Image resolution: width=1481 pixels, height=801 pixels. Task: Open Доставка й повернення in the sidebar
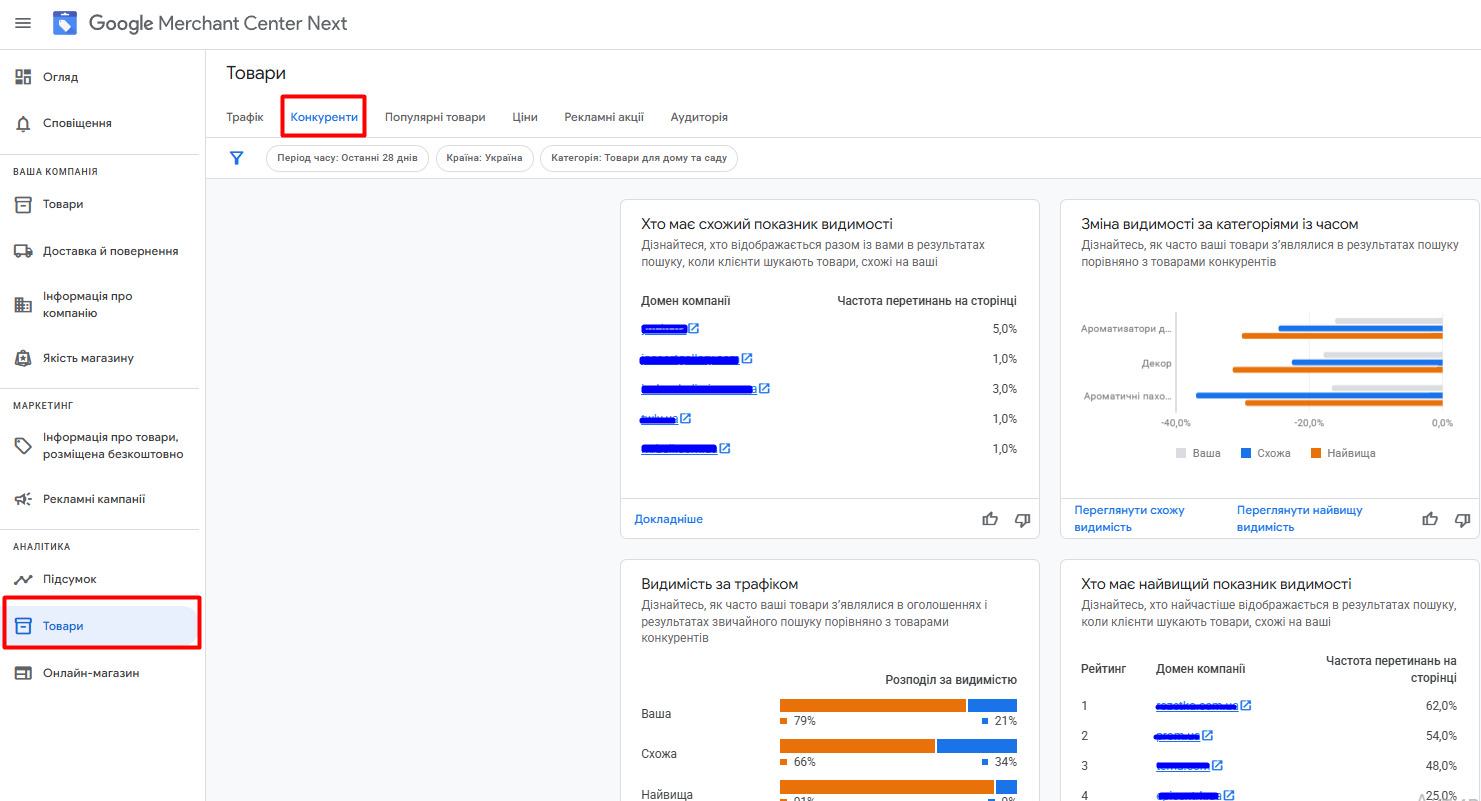100,251
